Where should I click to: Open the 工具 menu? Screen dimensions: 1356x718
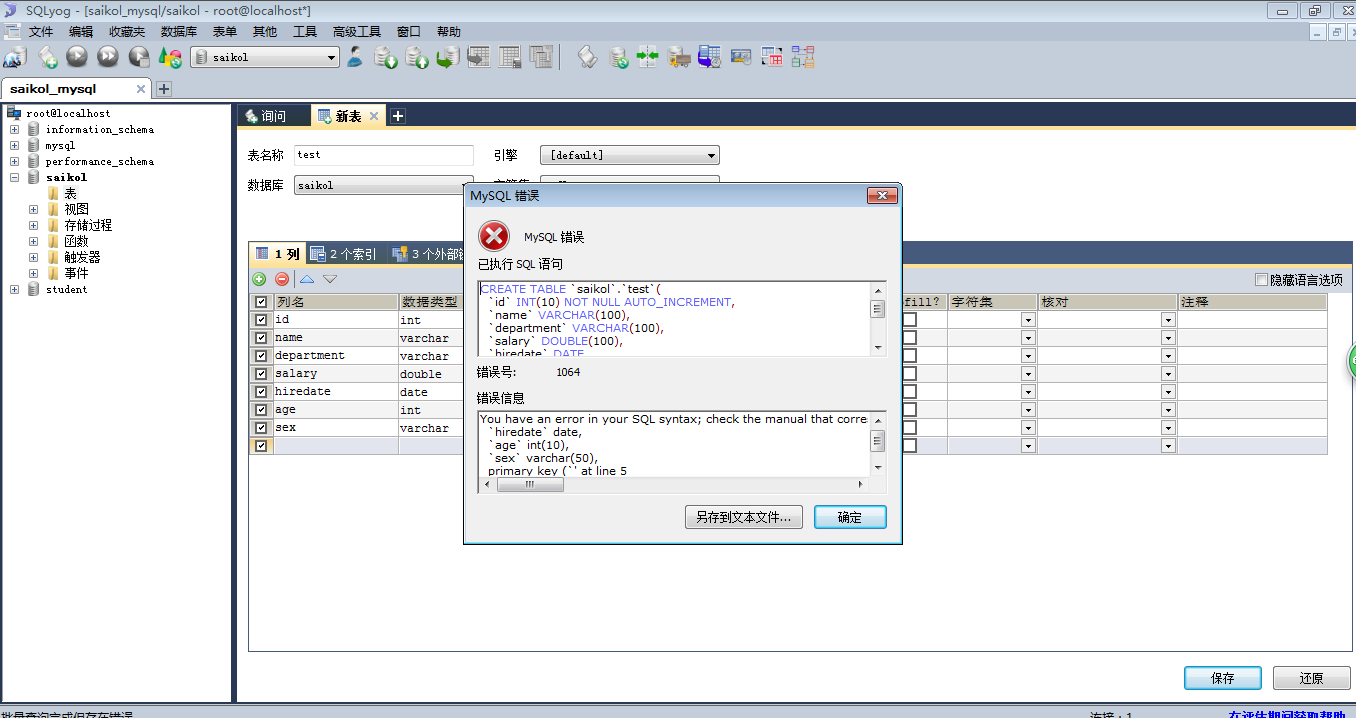[x=305, y=31]
